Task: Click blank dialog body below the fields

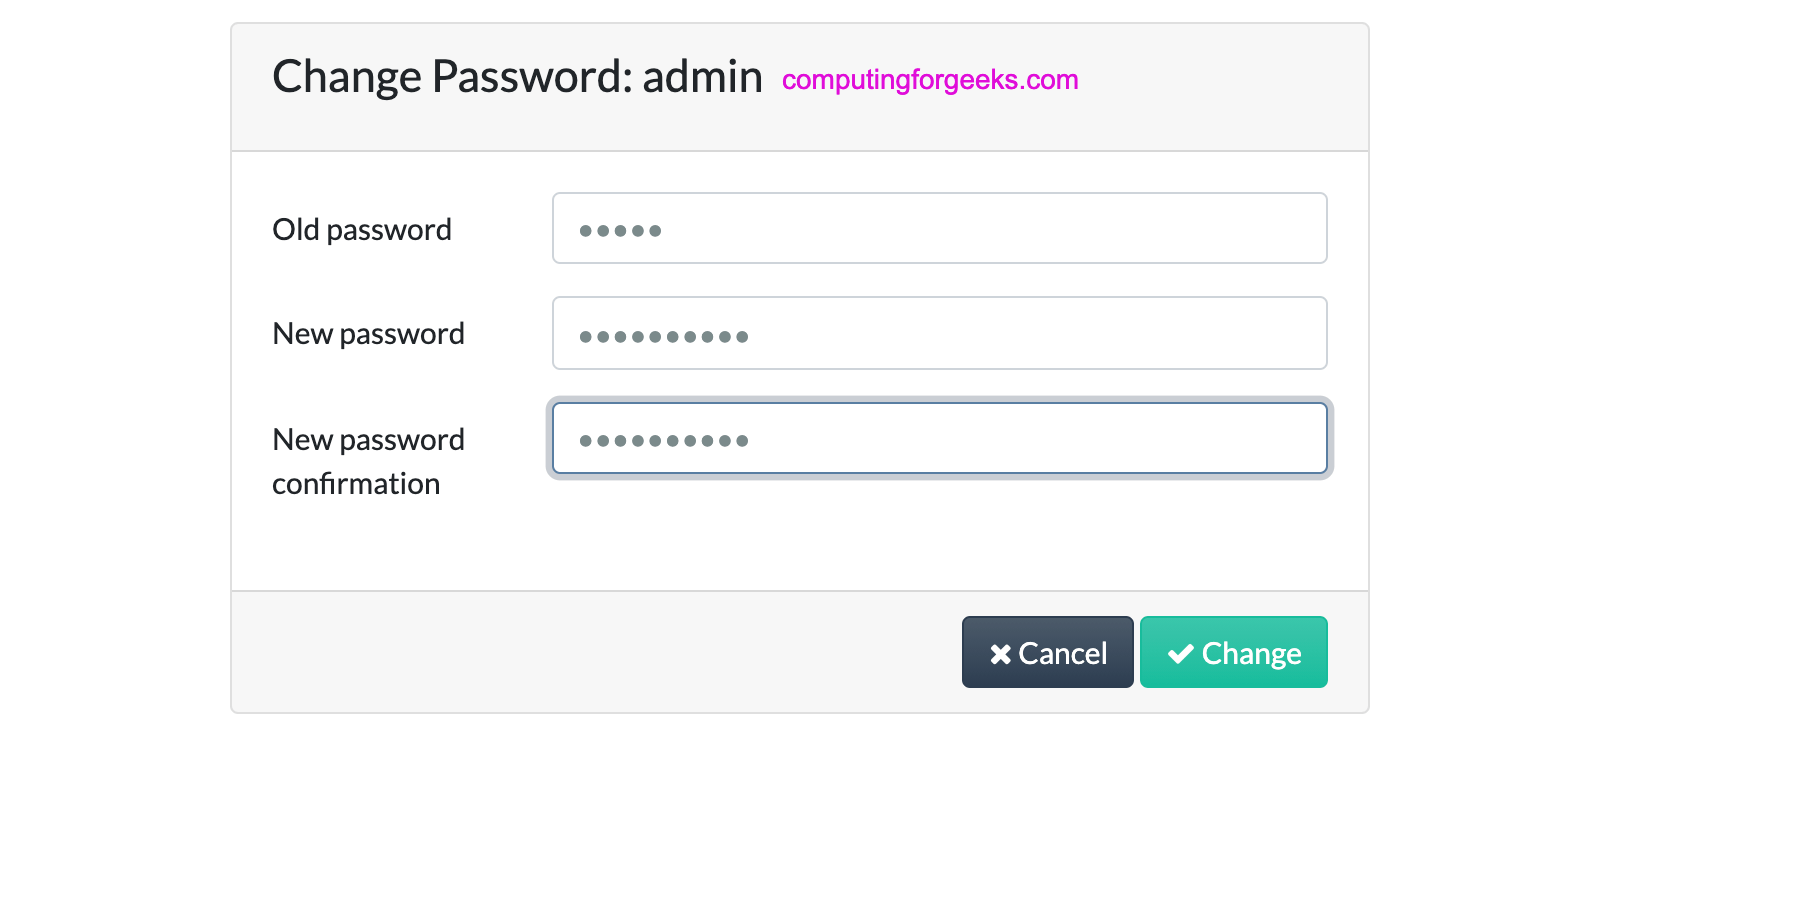Action: 800,540
